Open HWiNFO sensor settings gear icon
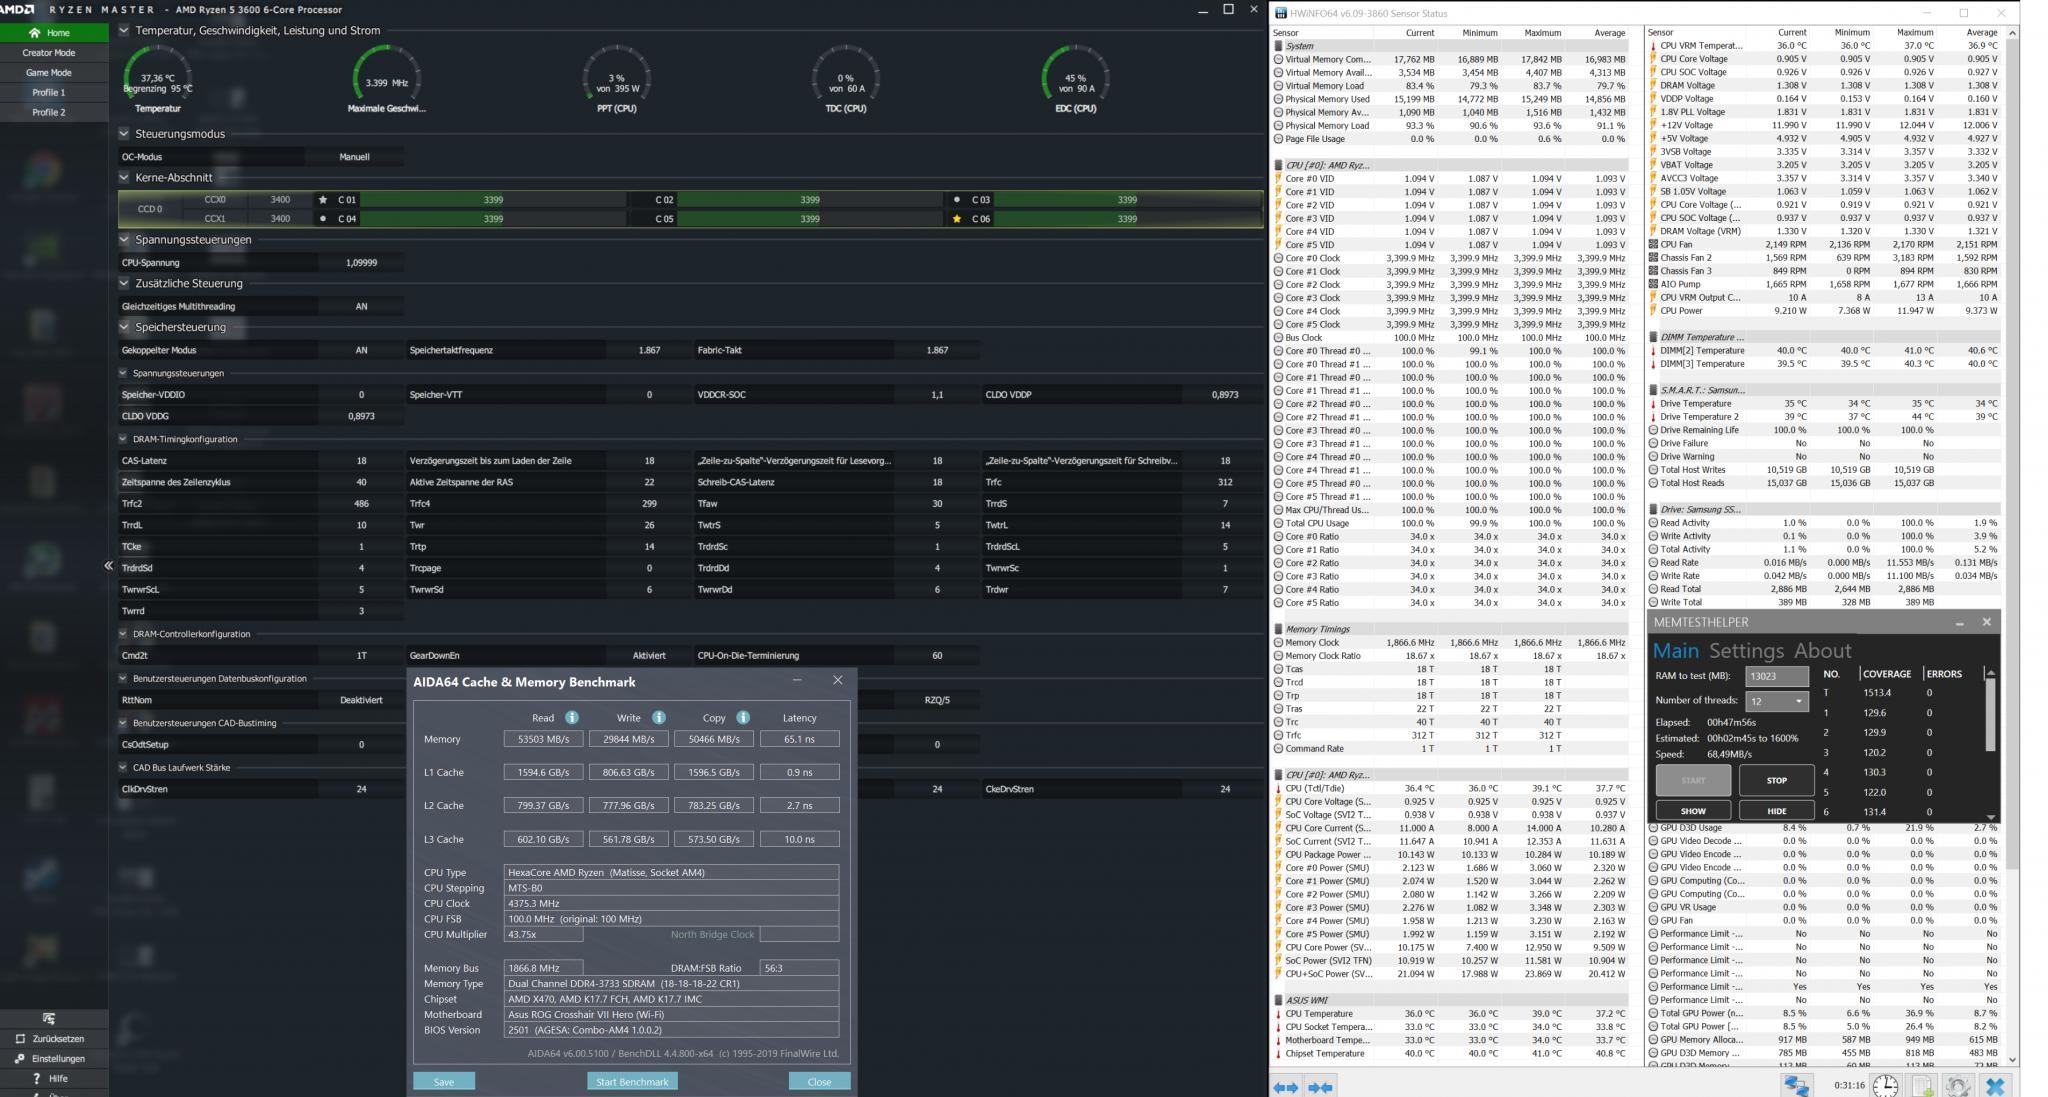This screenshot has height=1097, width=2048. coord(1958,1086)
